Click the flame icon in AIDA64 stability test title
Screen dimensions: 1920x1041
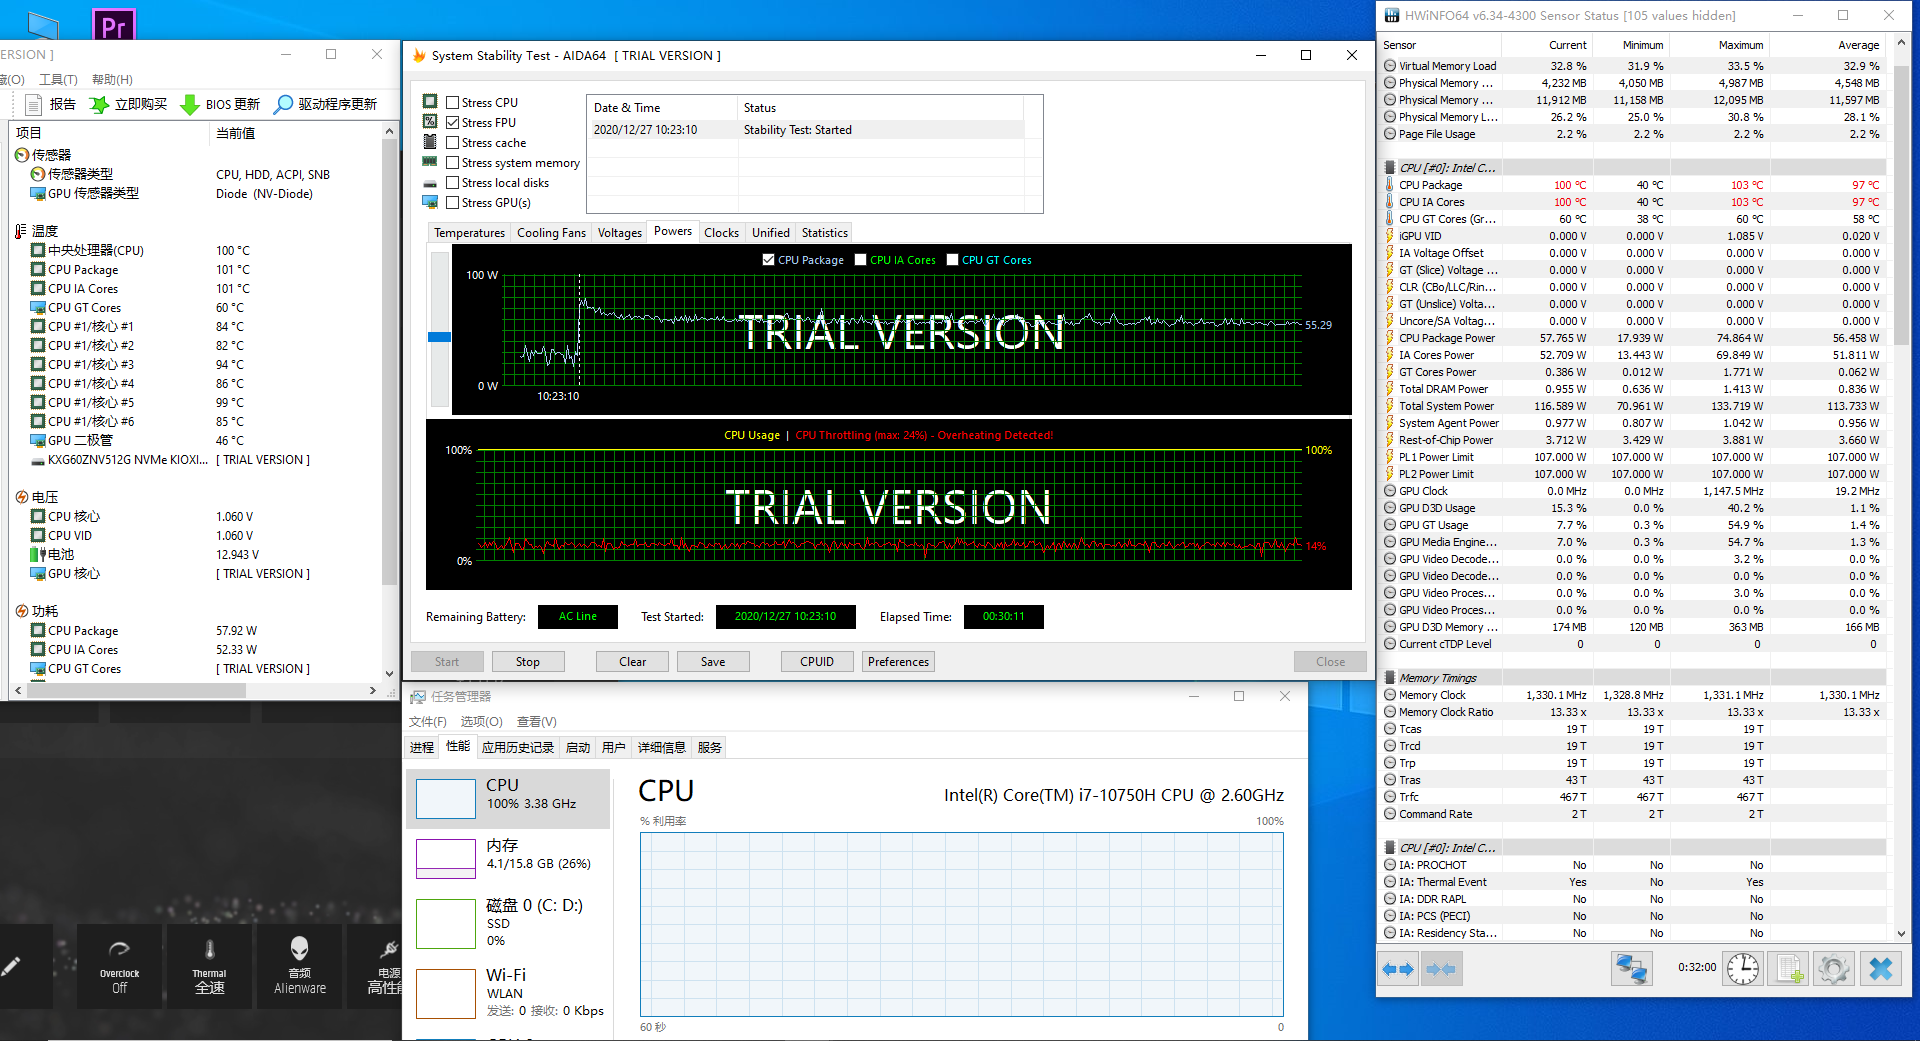pos(419,56)
